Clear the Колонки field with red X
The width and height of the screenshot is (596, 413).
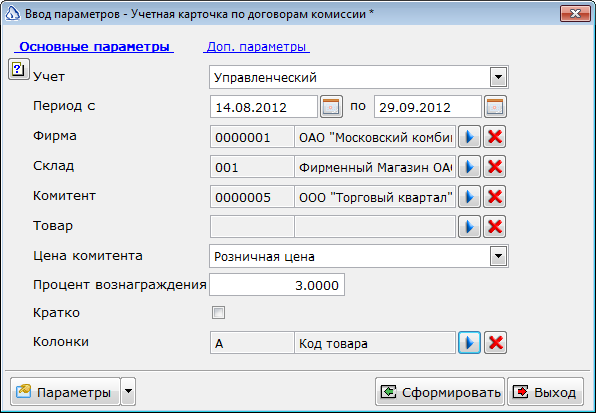pyautogui.click(x=495, y=343)
